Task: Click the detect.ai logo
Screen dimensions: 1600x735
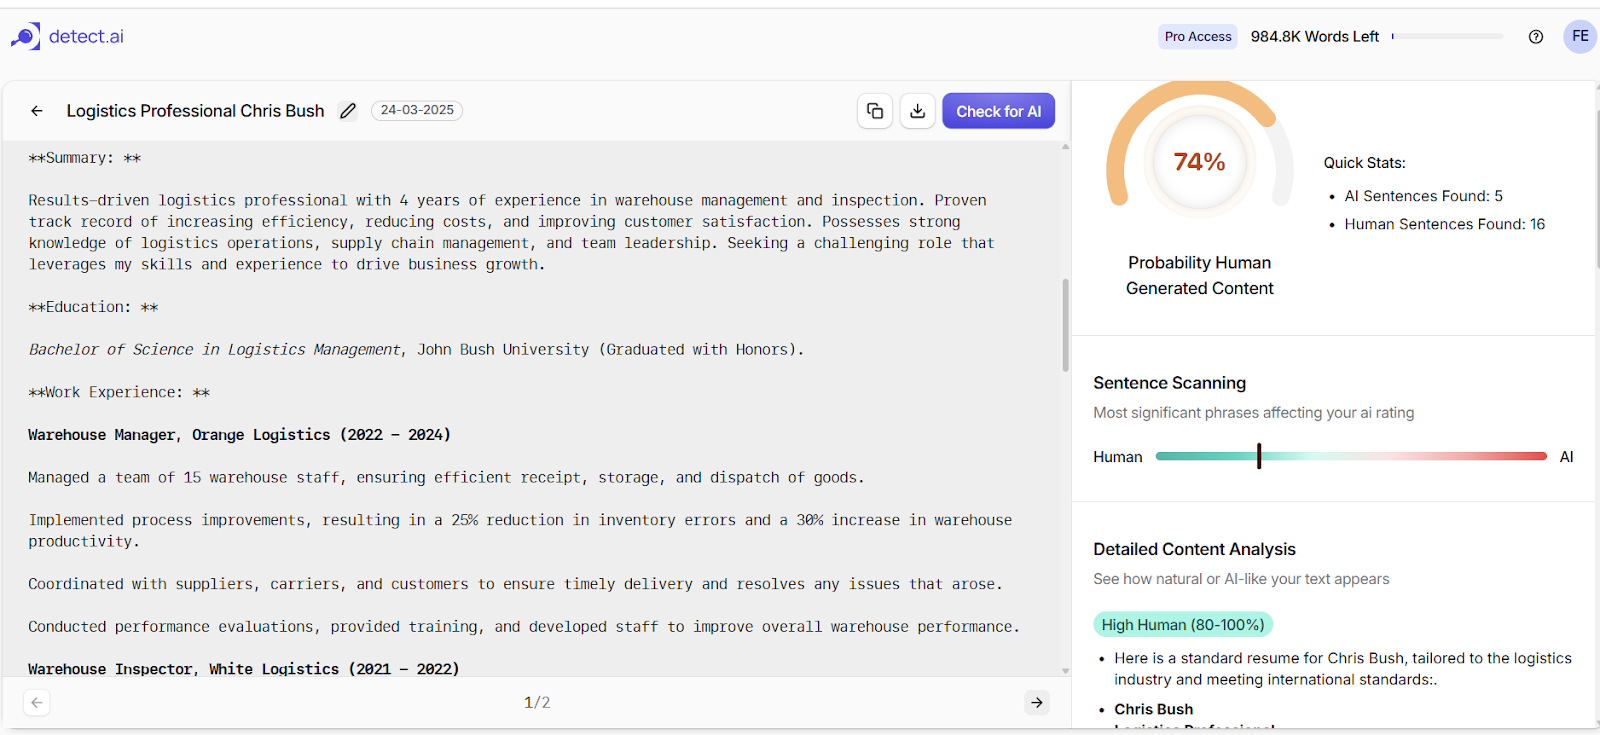Action: [67, 37]
